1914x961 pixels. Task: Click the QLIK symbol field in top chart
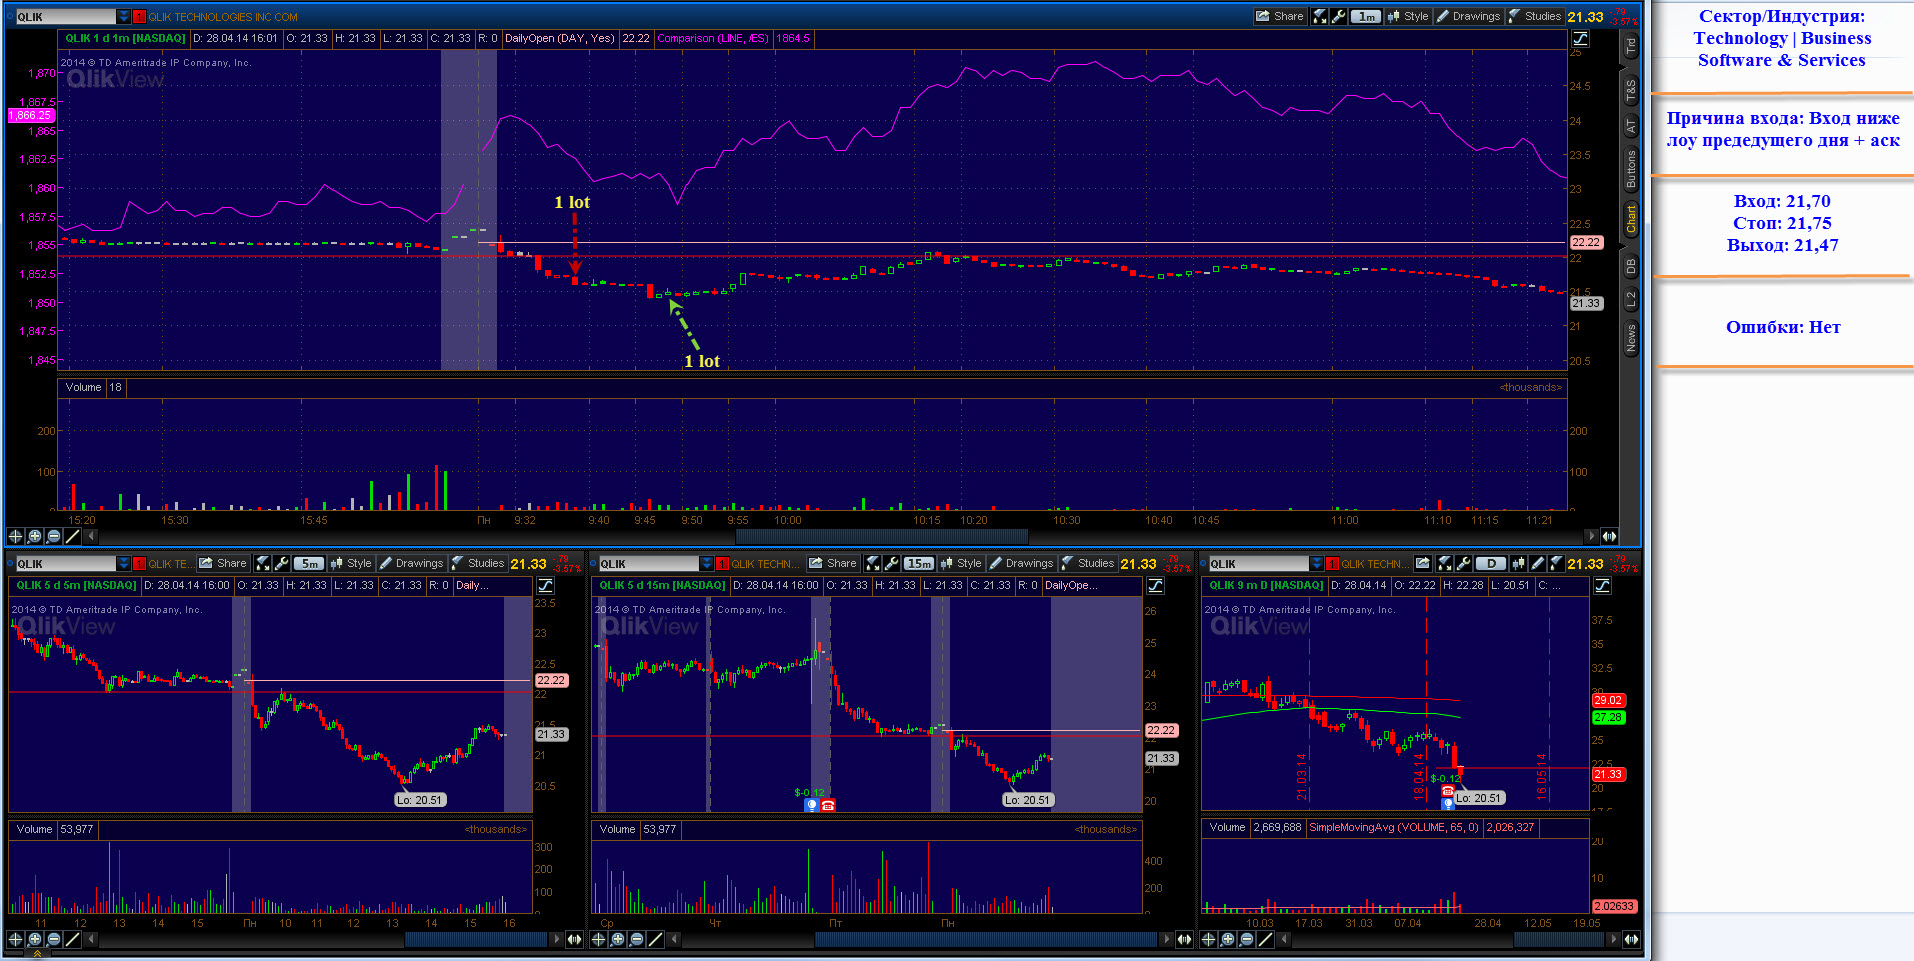tap(66, 17)
